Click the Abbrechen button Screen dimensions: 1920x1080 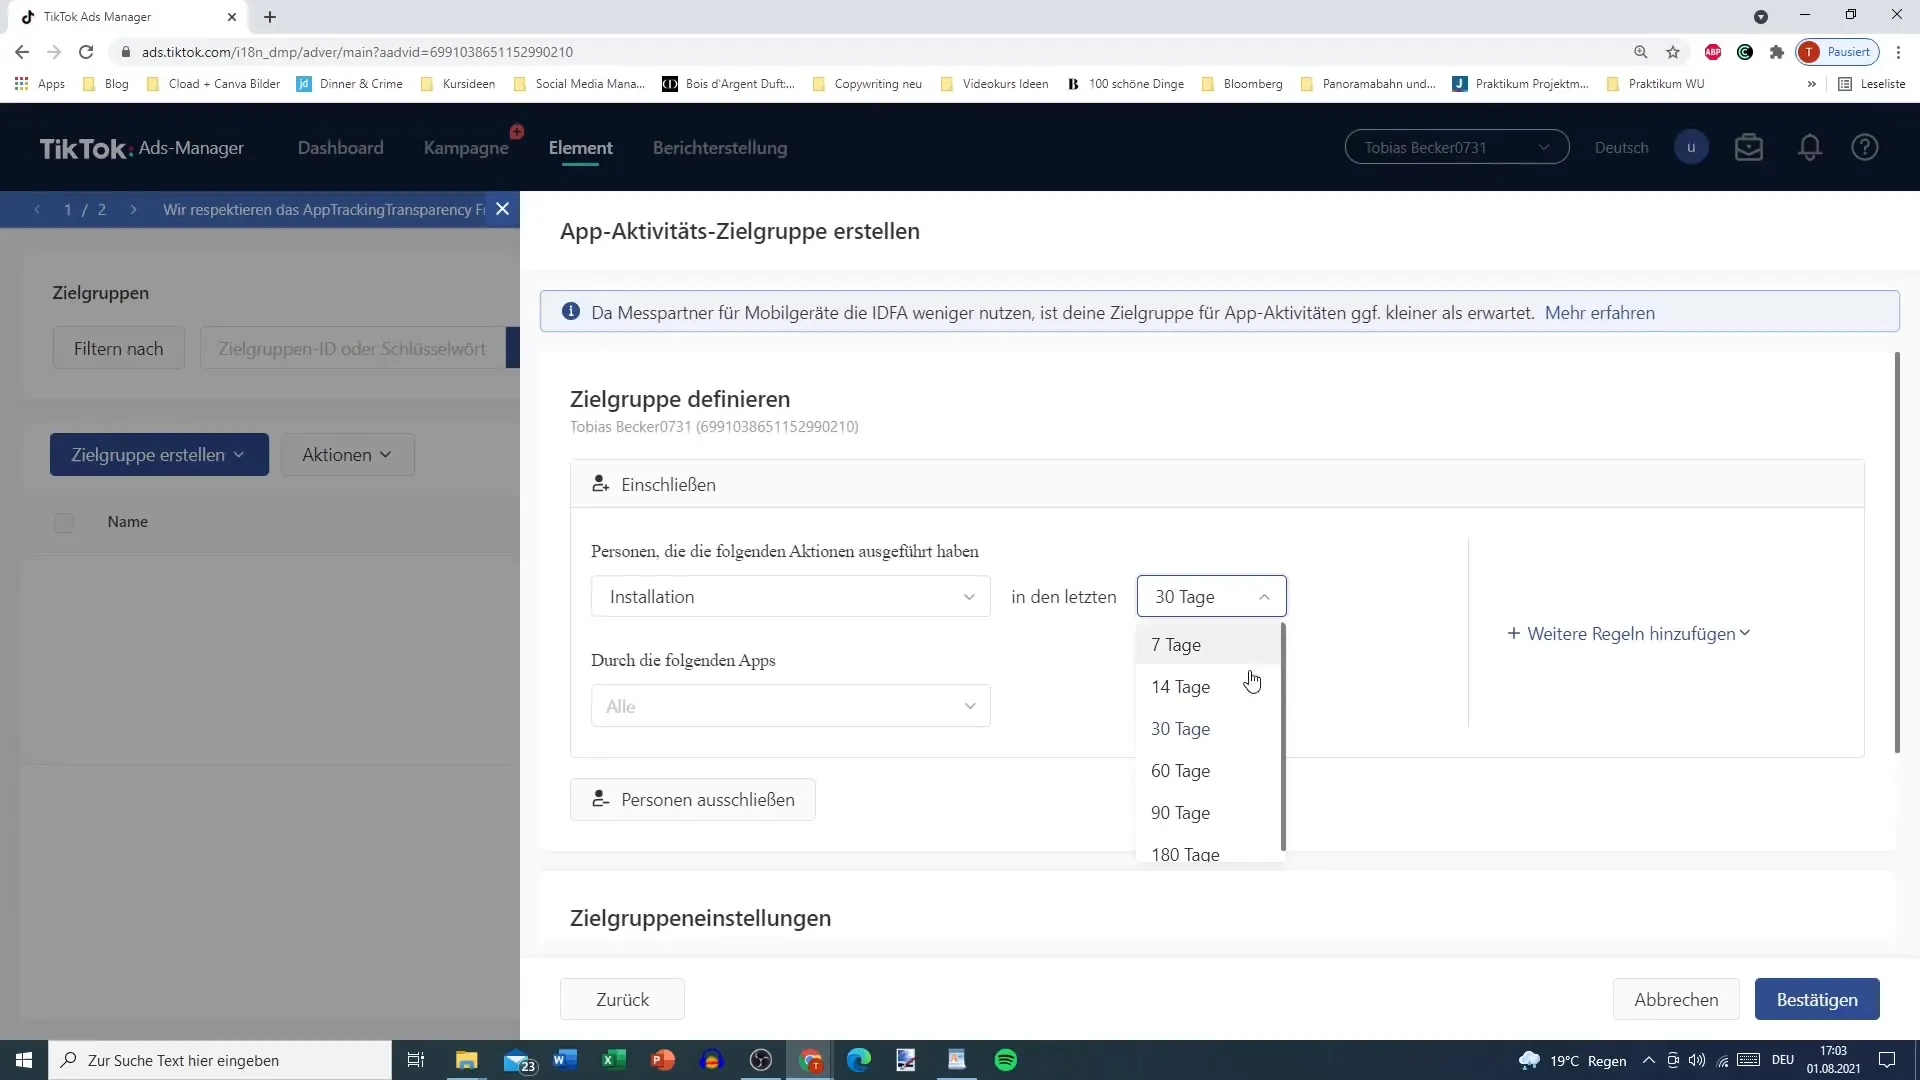(1676, 999)
